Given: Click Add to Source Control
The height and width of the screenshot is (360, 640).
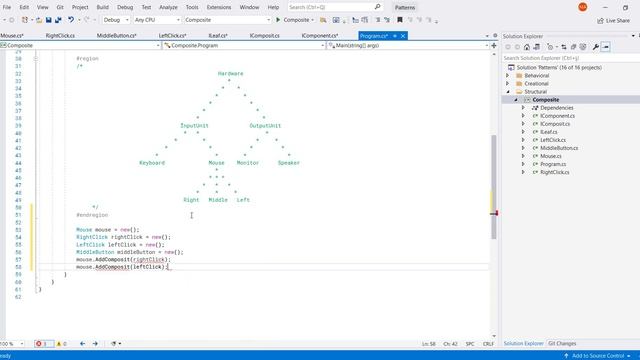Looking at the screenshot, I should [598, 356].
